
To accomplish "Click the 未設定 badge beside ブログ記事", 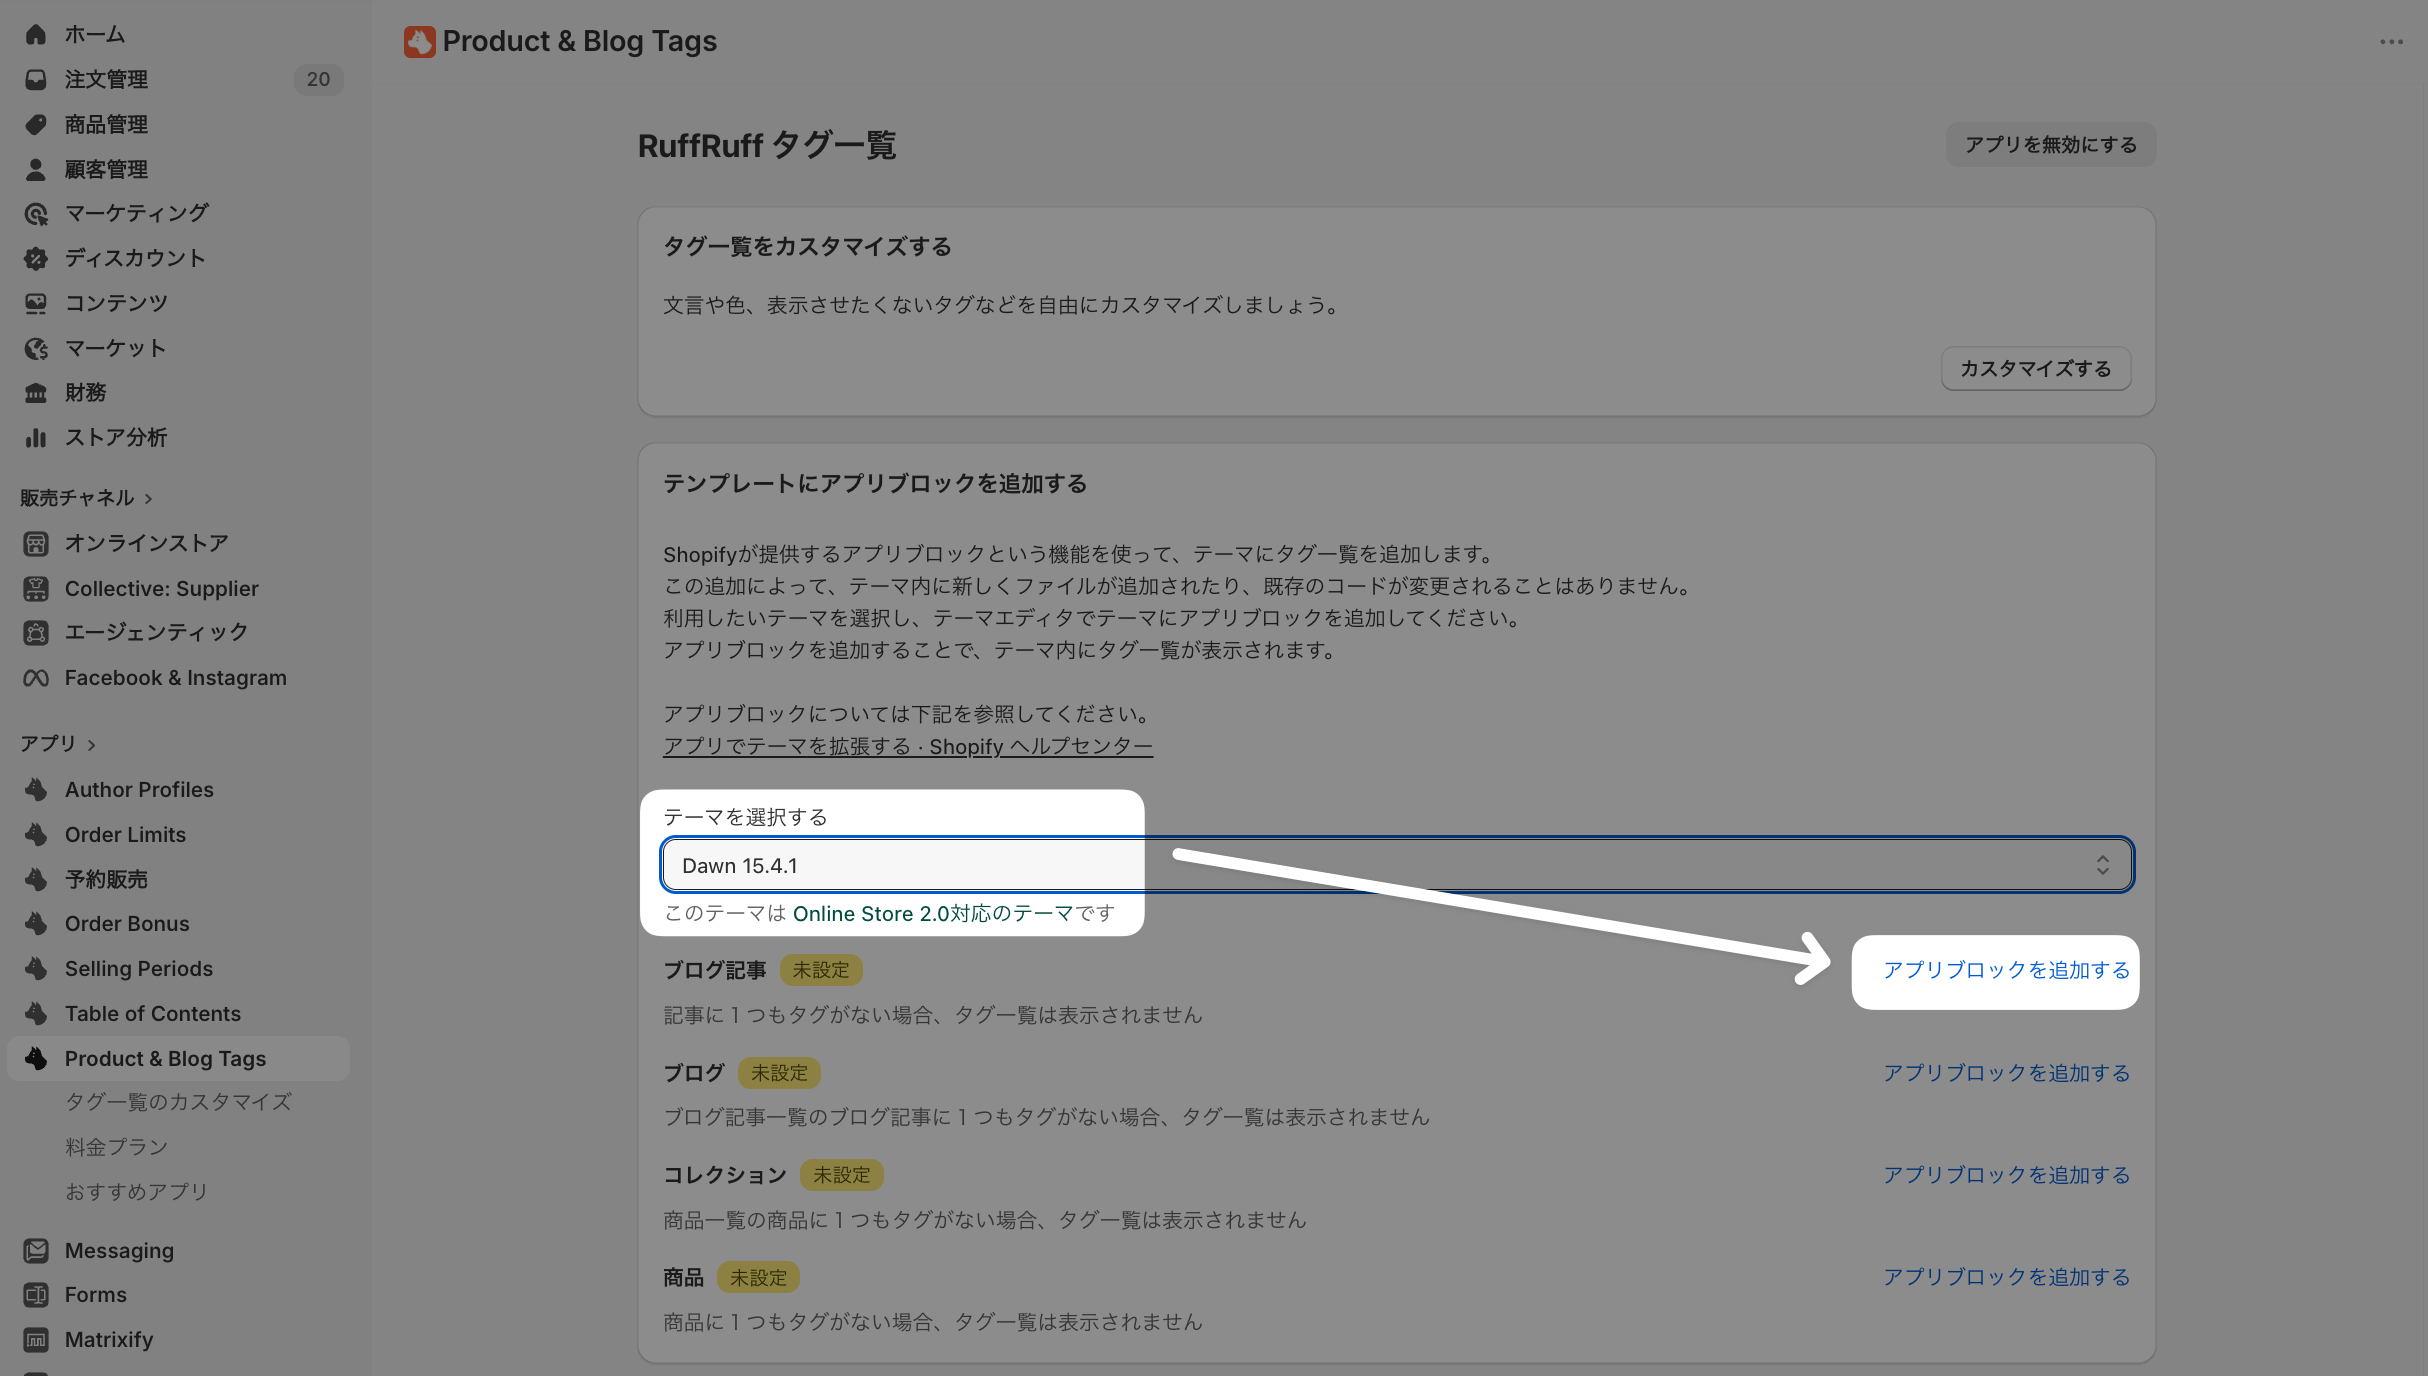I will (821, 970).
